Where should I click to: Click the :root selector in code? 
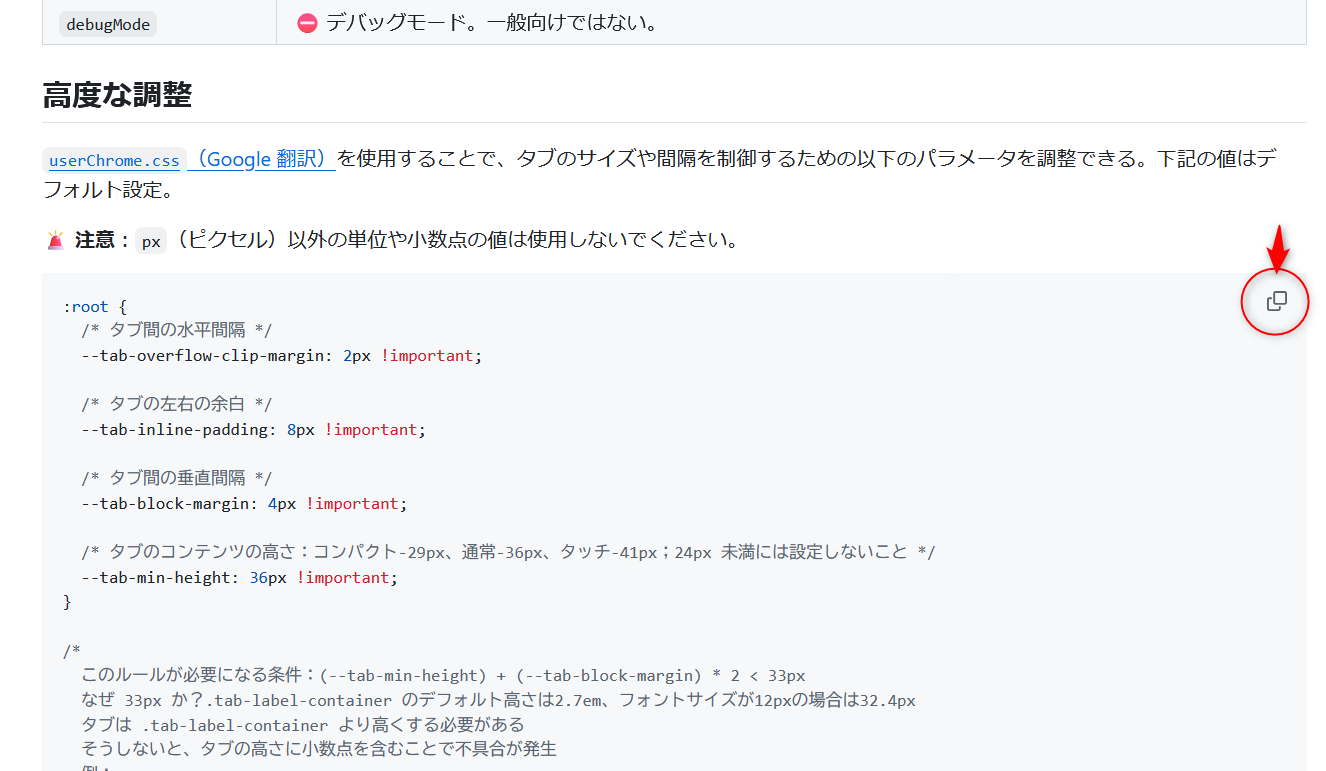(x=85, y=307)
